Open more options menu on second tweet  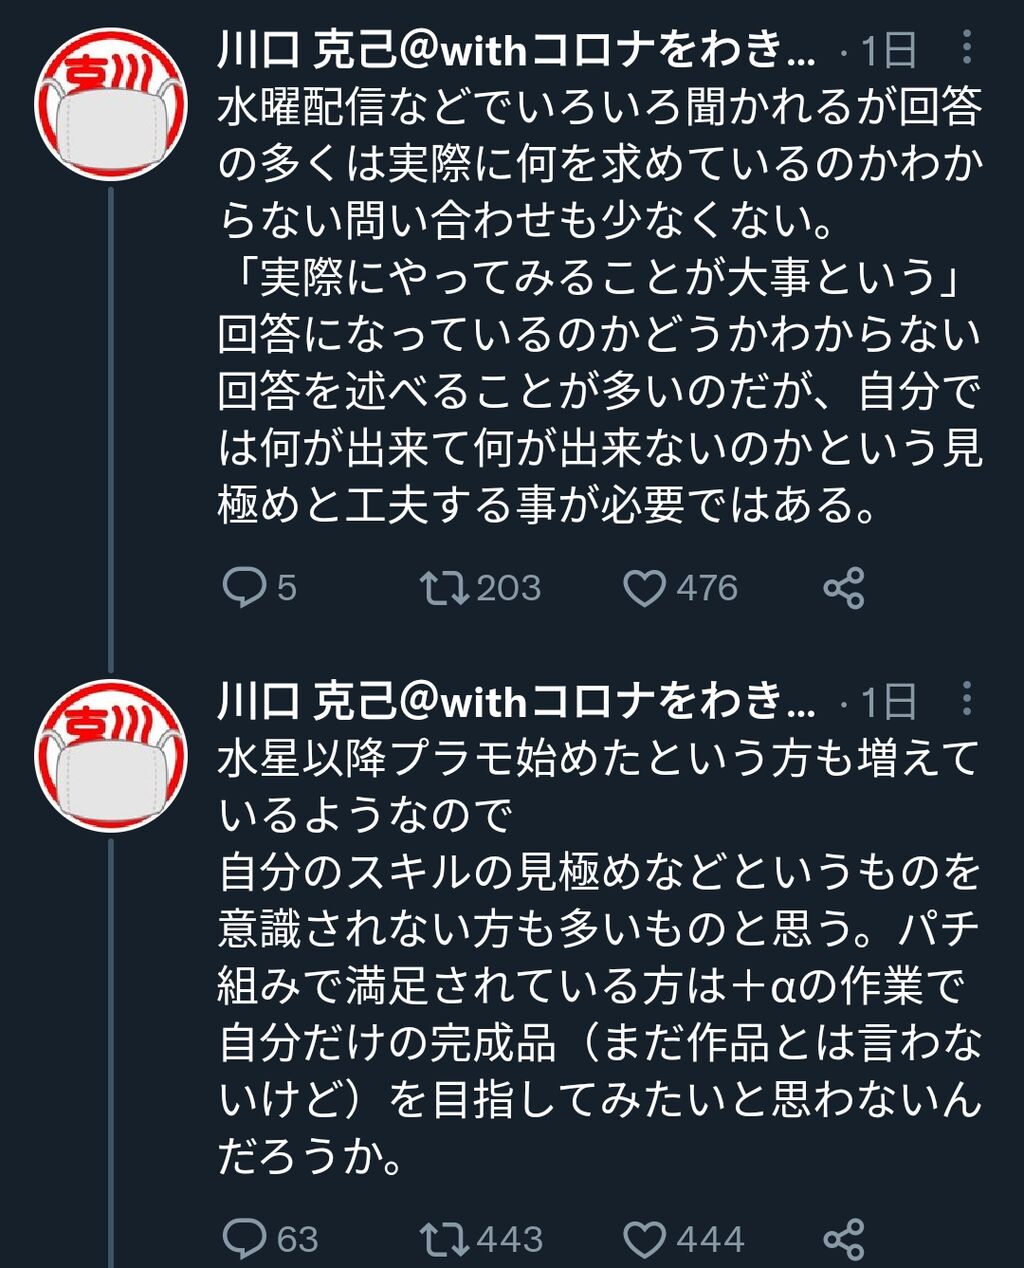click(x=966, y=699)
